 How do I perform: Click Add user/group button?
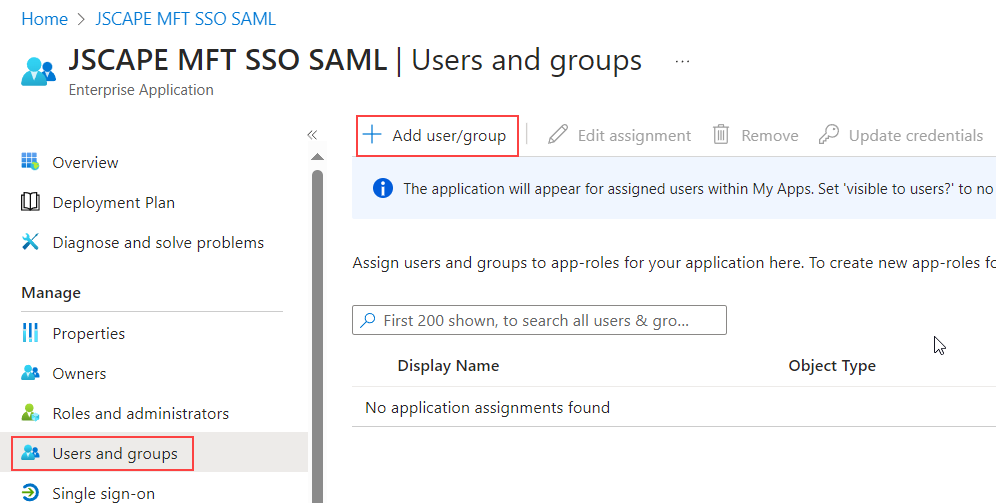coord(437,135)
